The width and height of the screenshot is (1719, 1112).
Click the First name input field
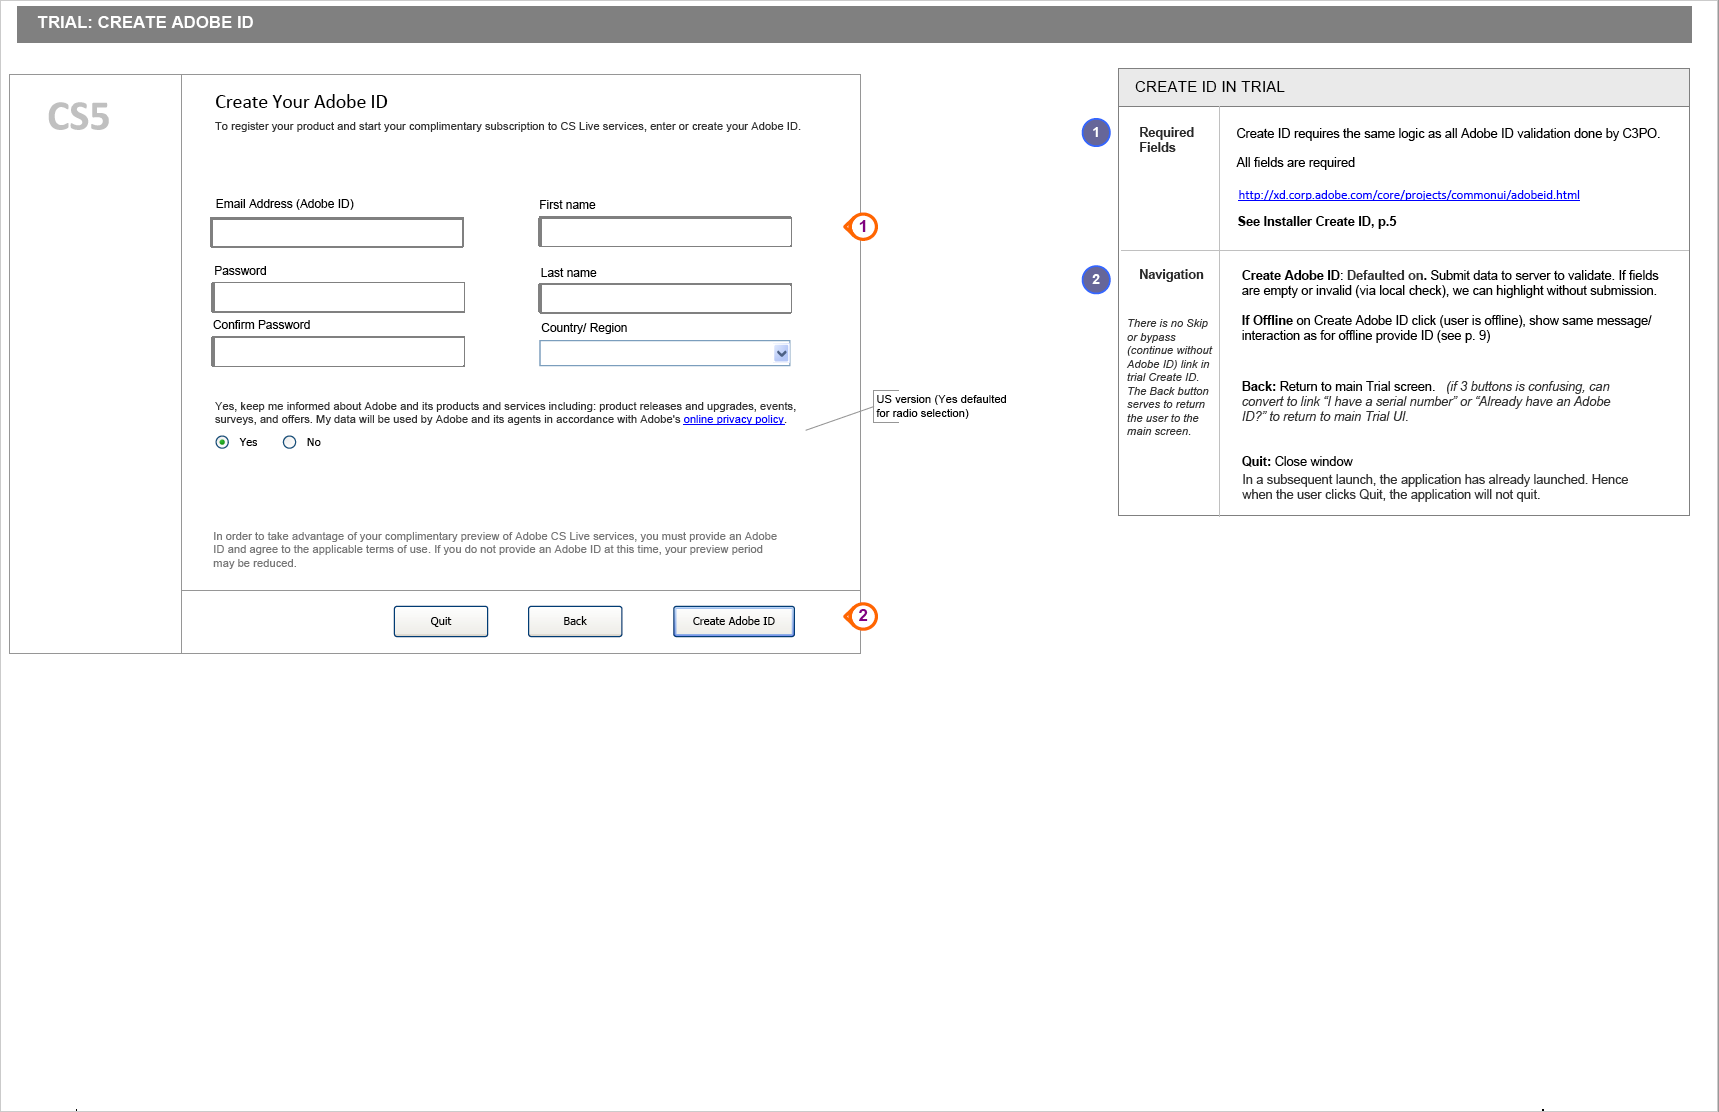(x=665, y=232)
